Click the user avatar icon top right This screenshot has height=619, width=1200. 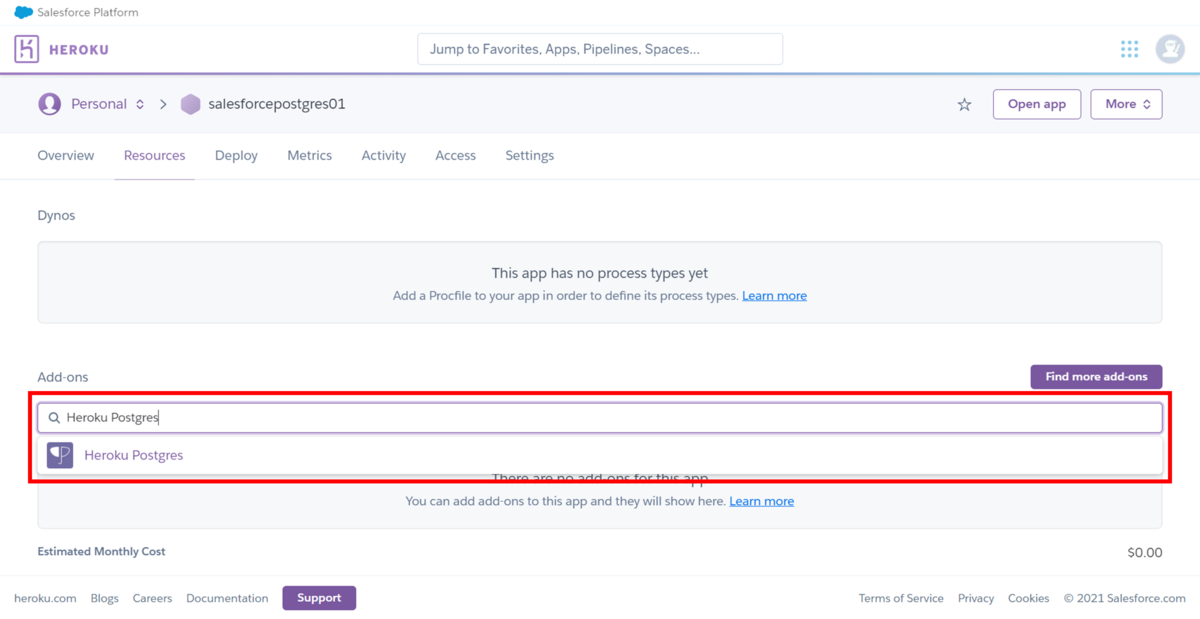[x=1170, y=48]
